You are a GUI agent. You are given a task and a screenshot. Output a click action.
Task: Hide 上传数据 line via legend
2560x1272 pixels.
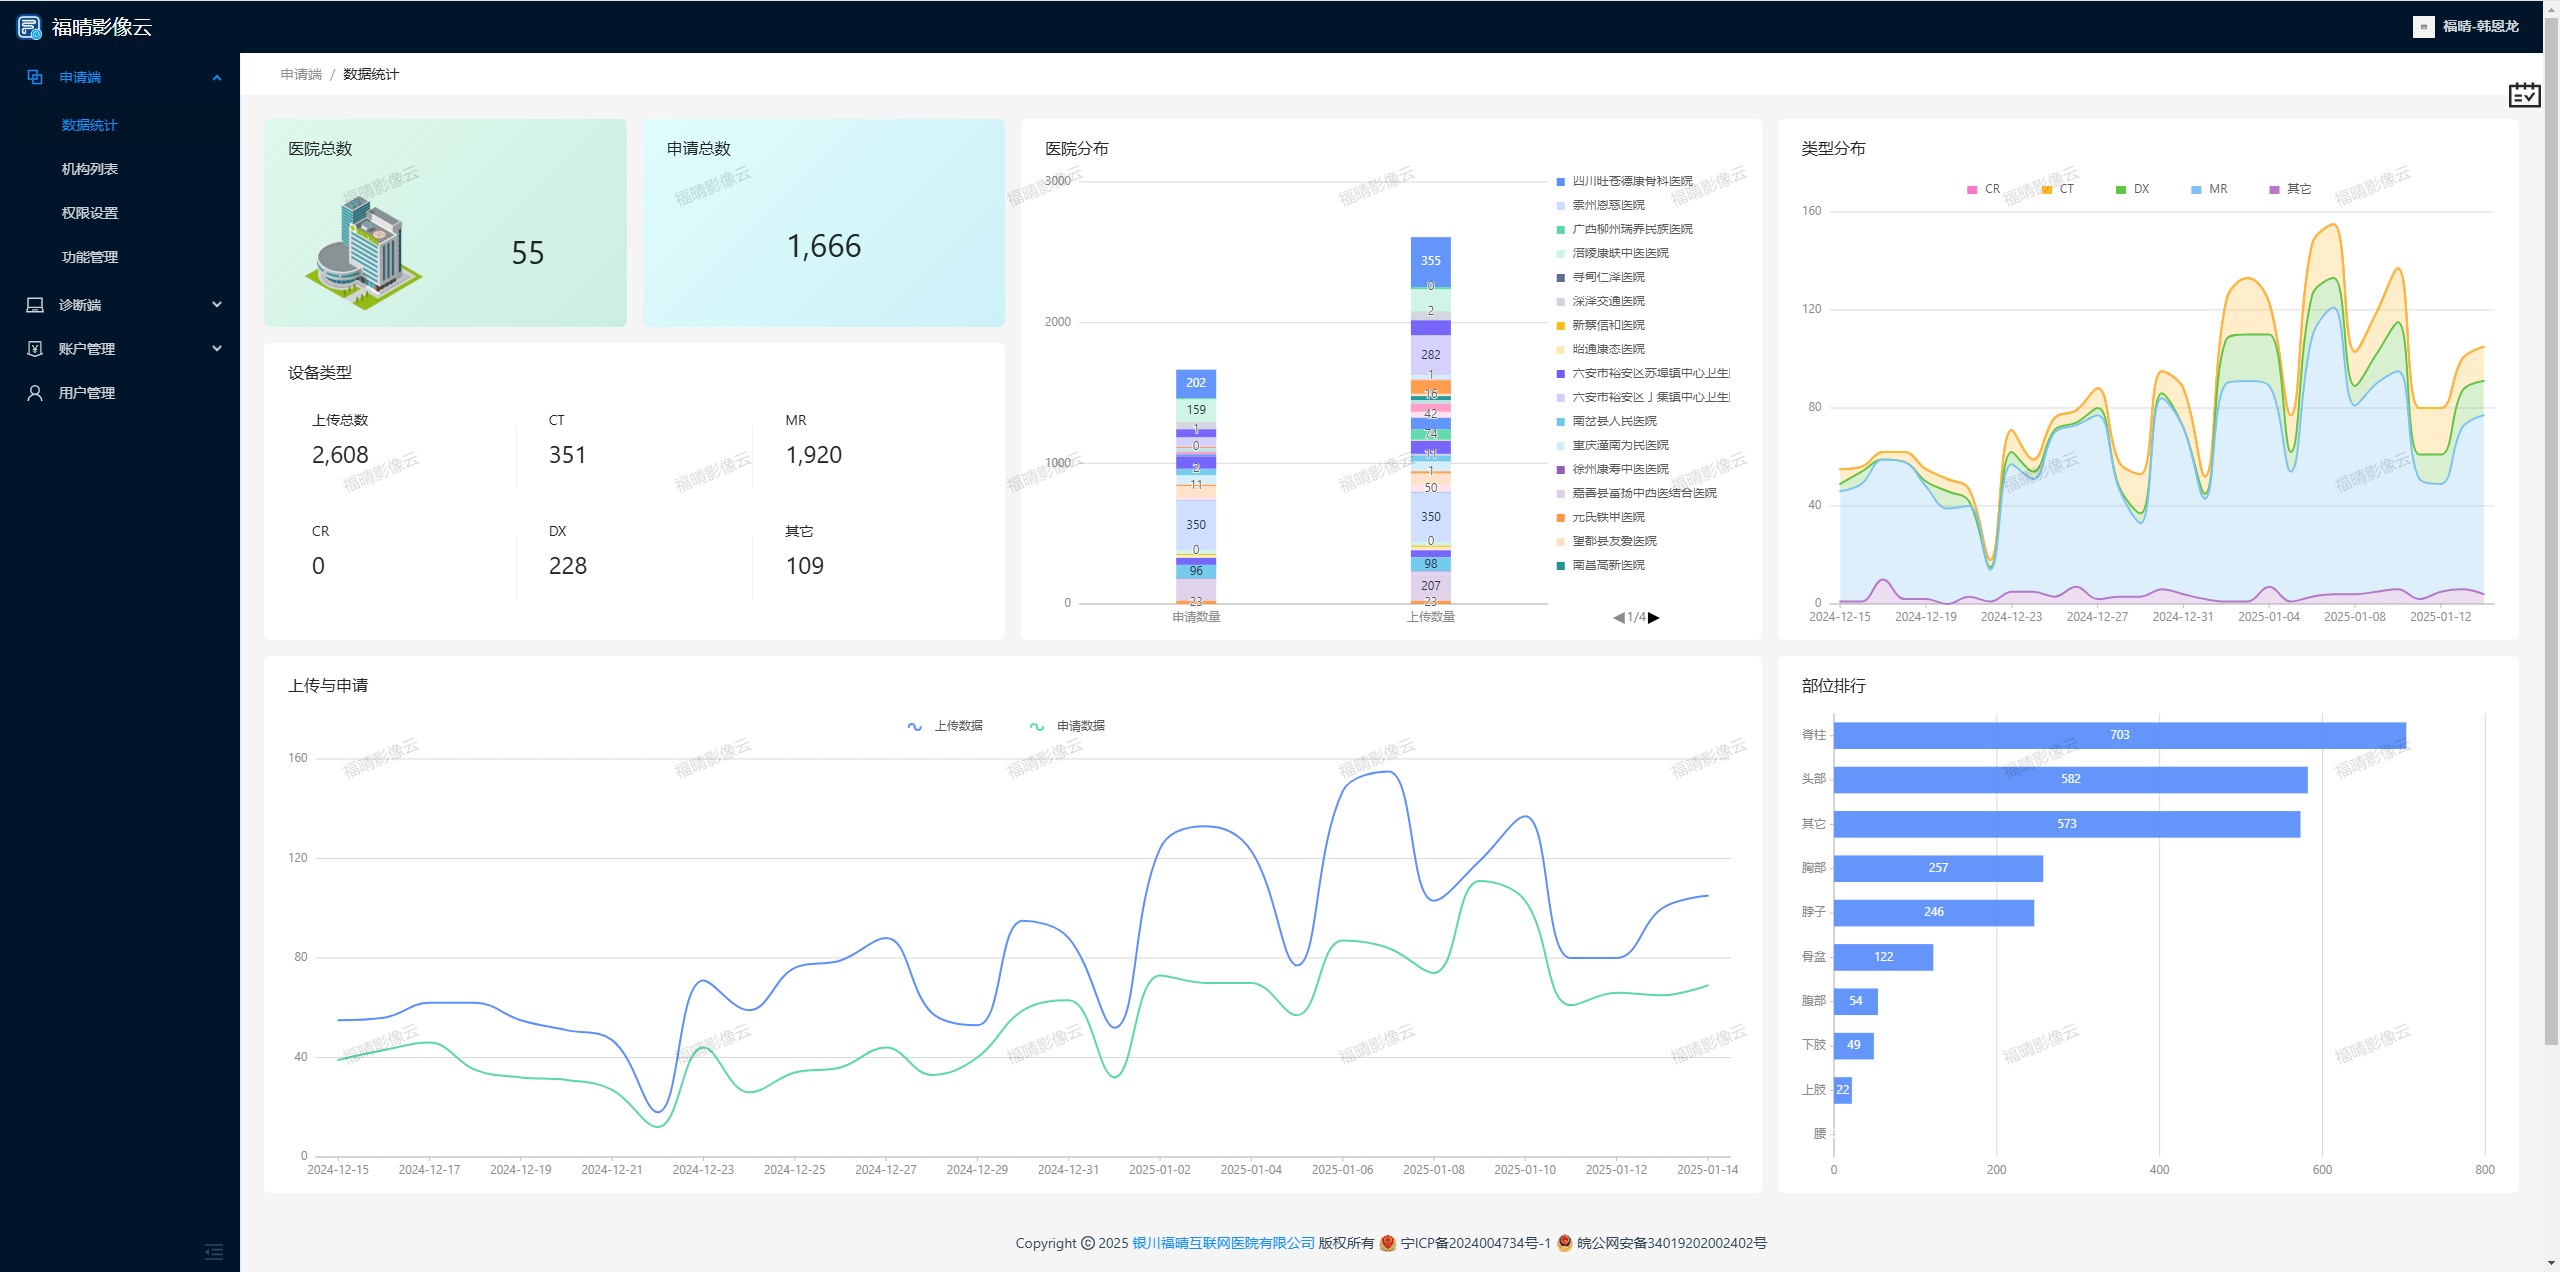coord(945,726)
